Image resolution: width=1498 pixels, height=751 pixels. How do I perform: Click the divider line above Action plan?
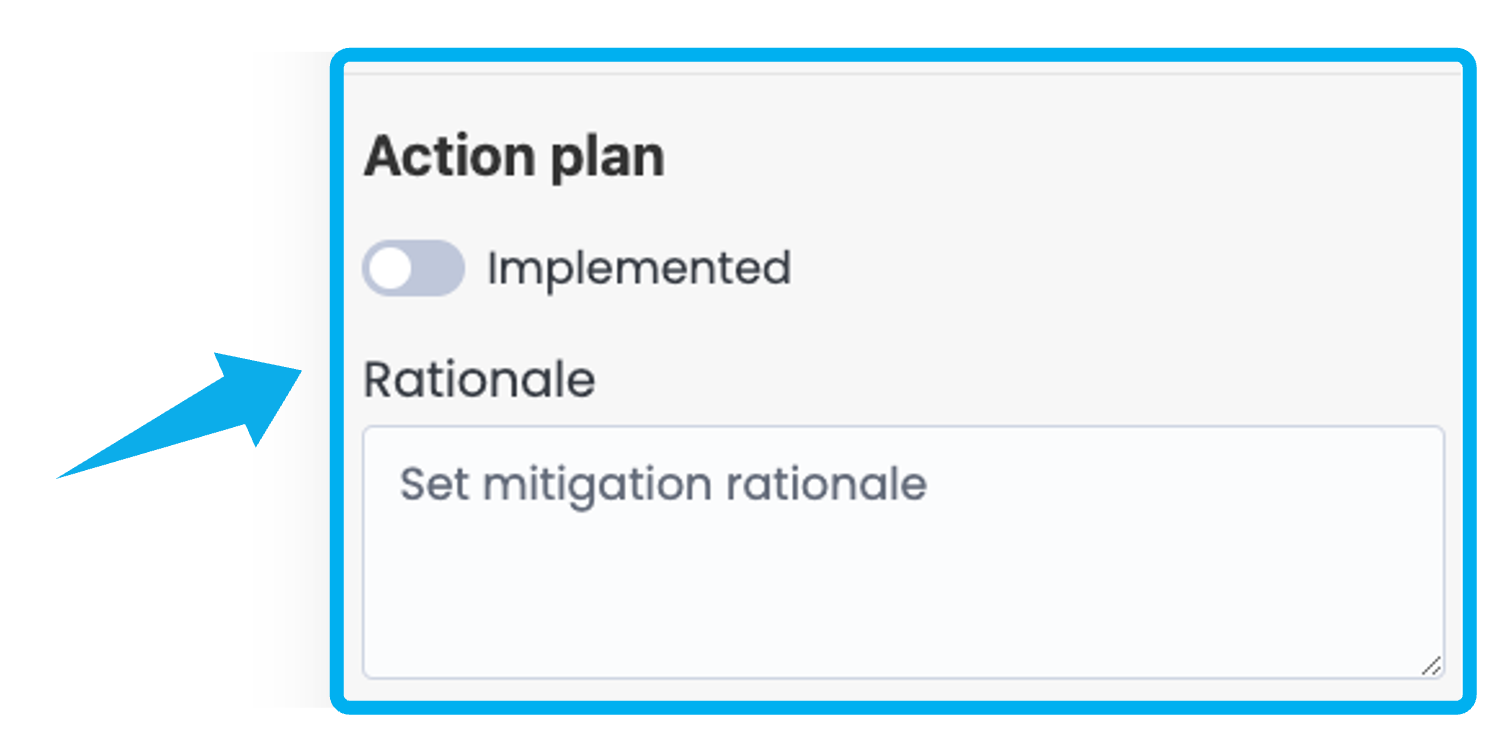[902, 74]
